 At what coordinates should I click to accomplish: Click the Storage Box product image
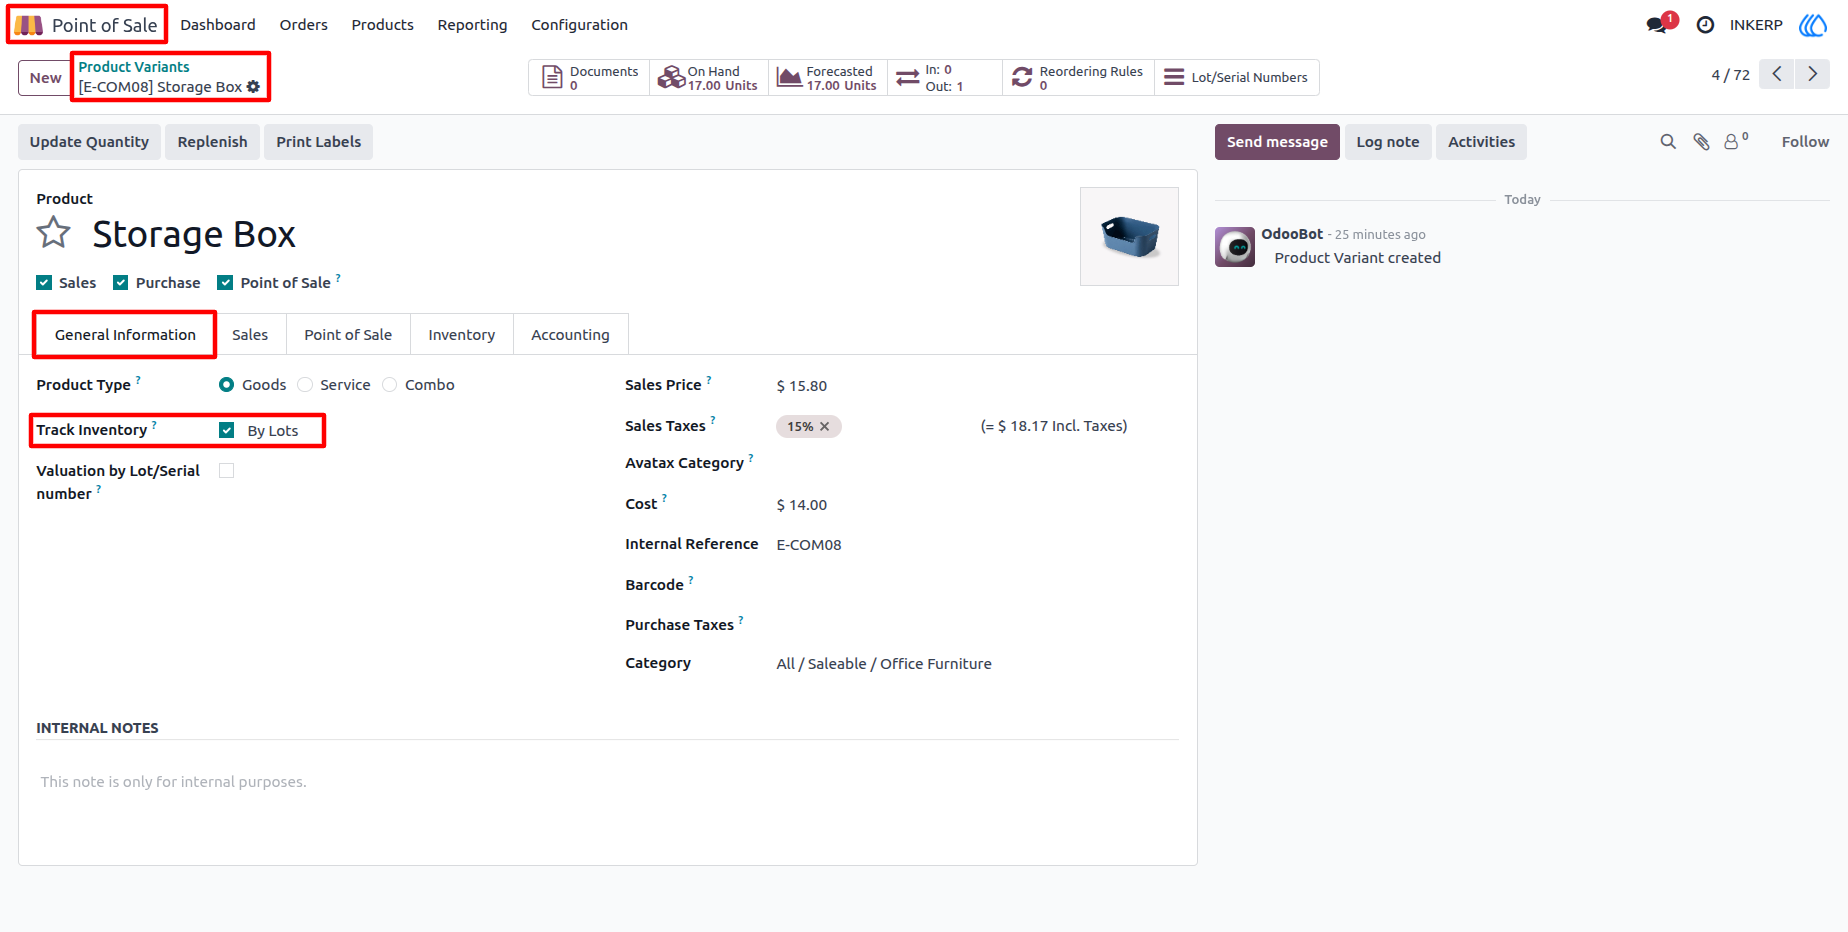pyautogui.click(x=1129, y=237)
